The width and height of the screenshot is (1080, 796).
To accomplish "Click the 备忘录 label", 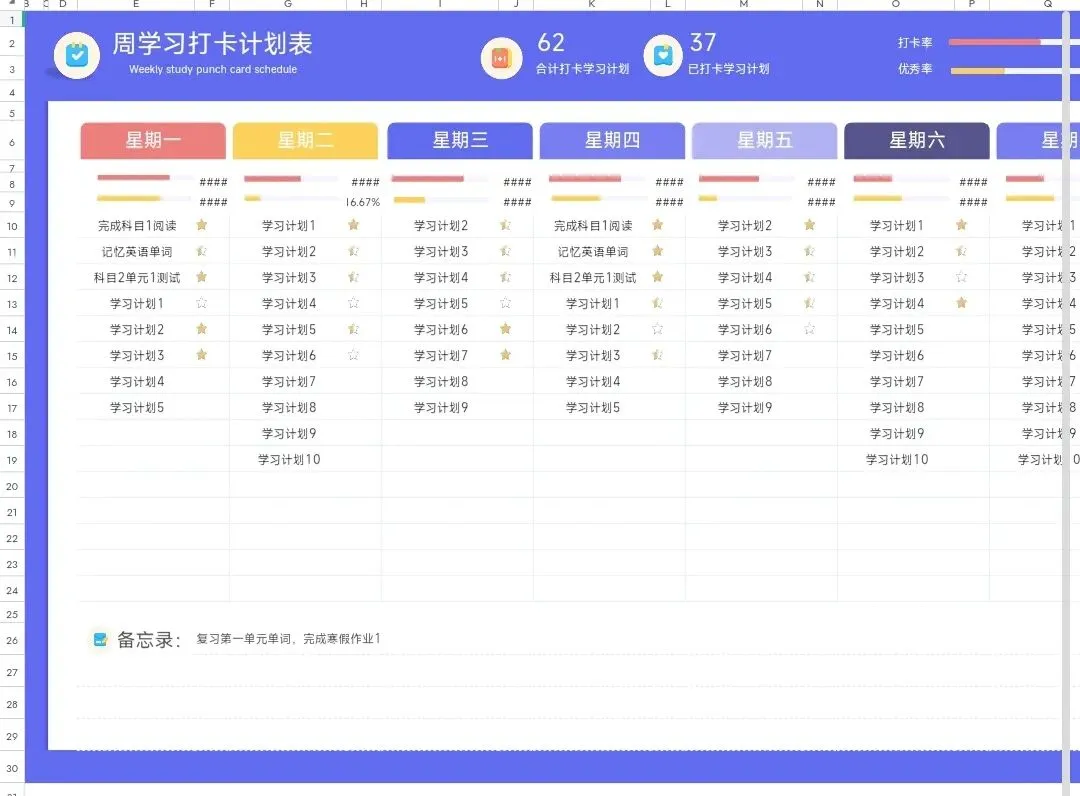I will click(x=149, y=640).
